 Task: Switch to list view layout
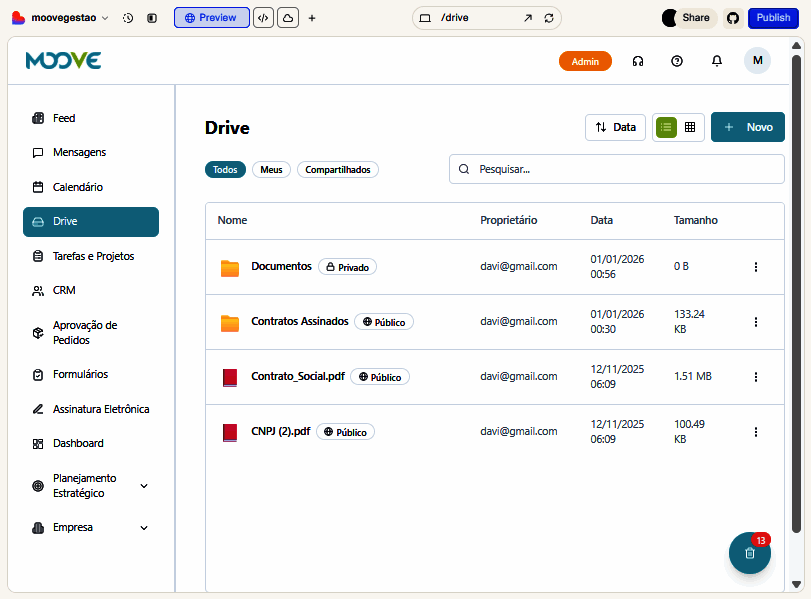pyautogui.click(x=666, y=127)
